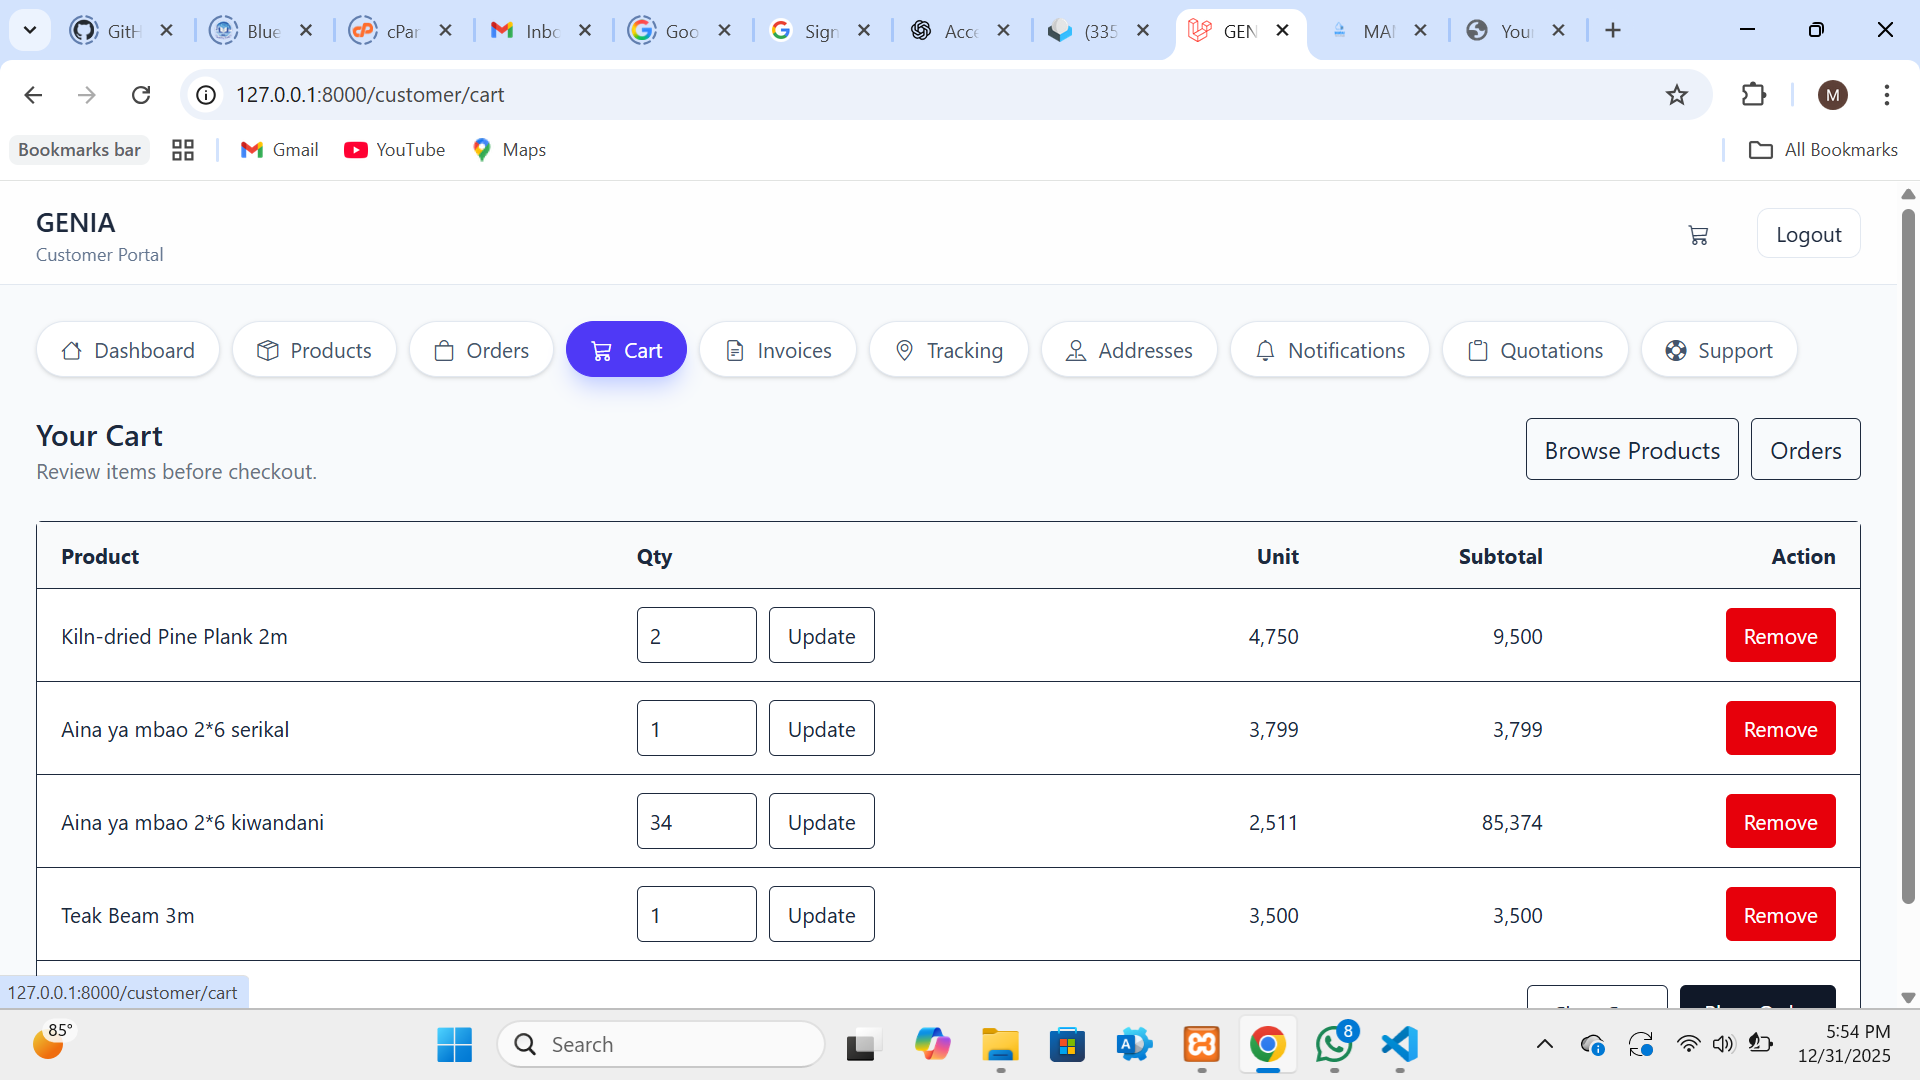Reload the current page

[x=141, y=95]
